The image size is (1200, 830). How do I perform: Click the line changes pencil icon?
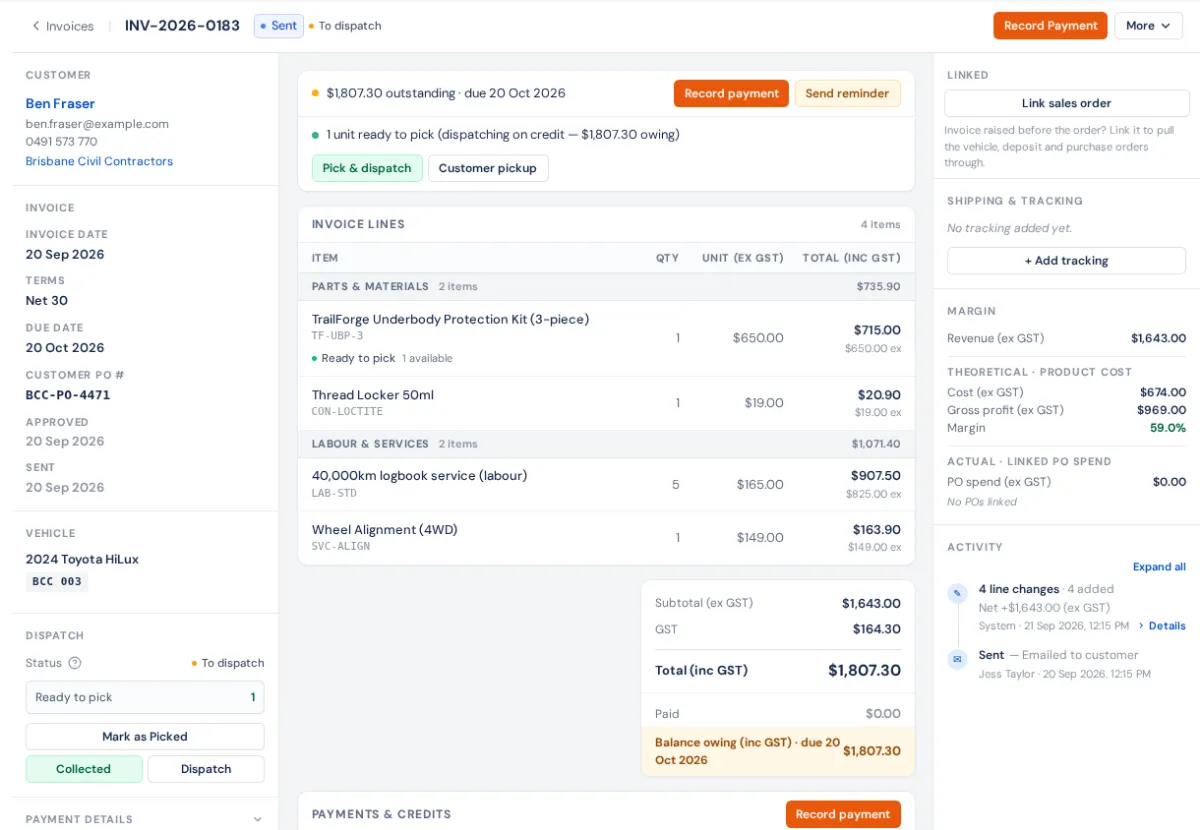click(957, 593)
